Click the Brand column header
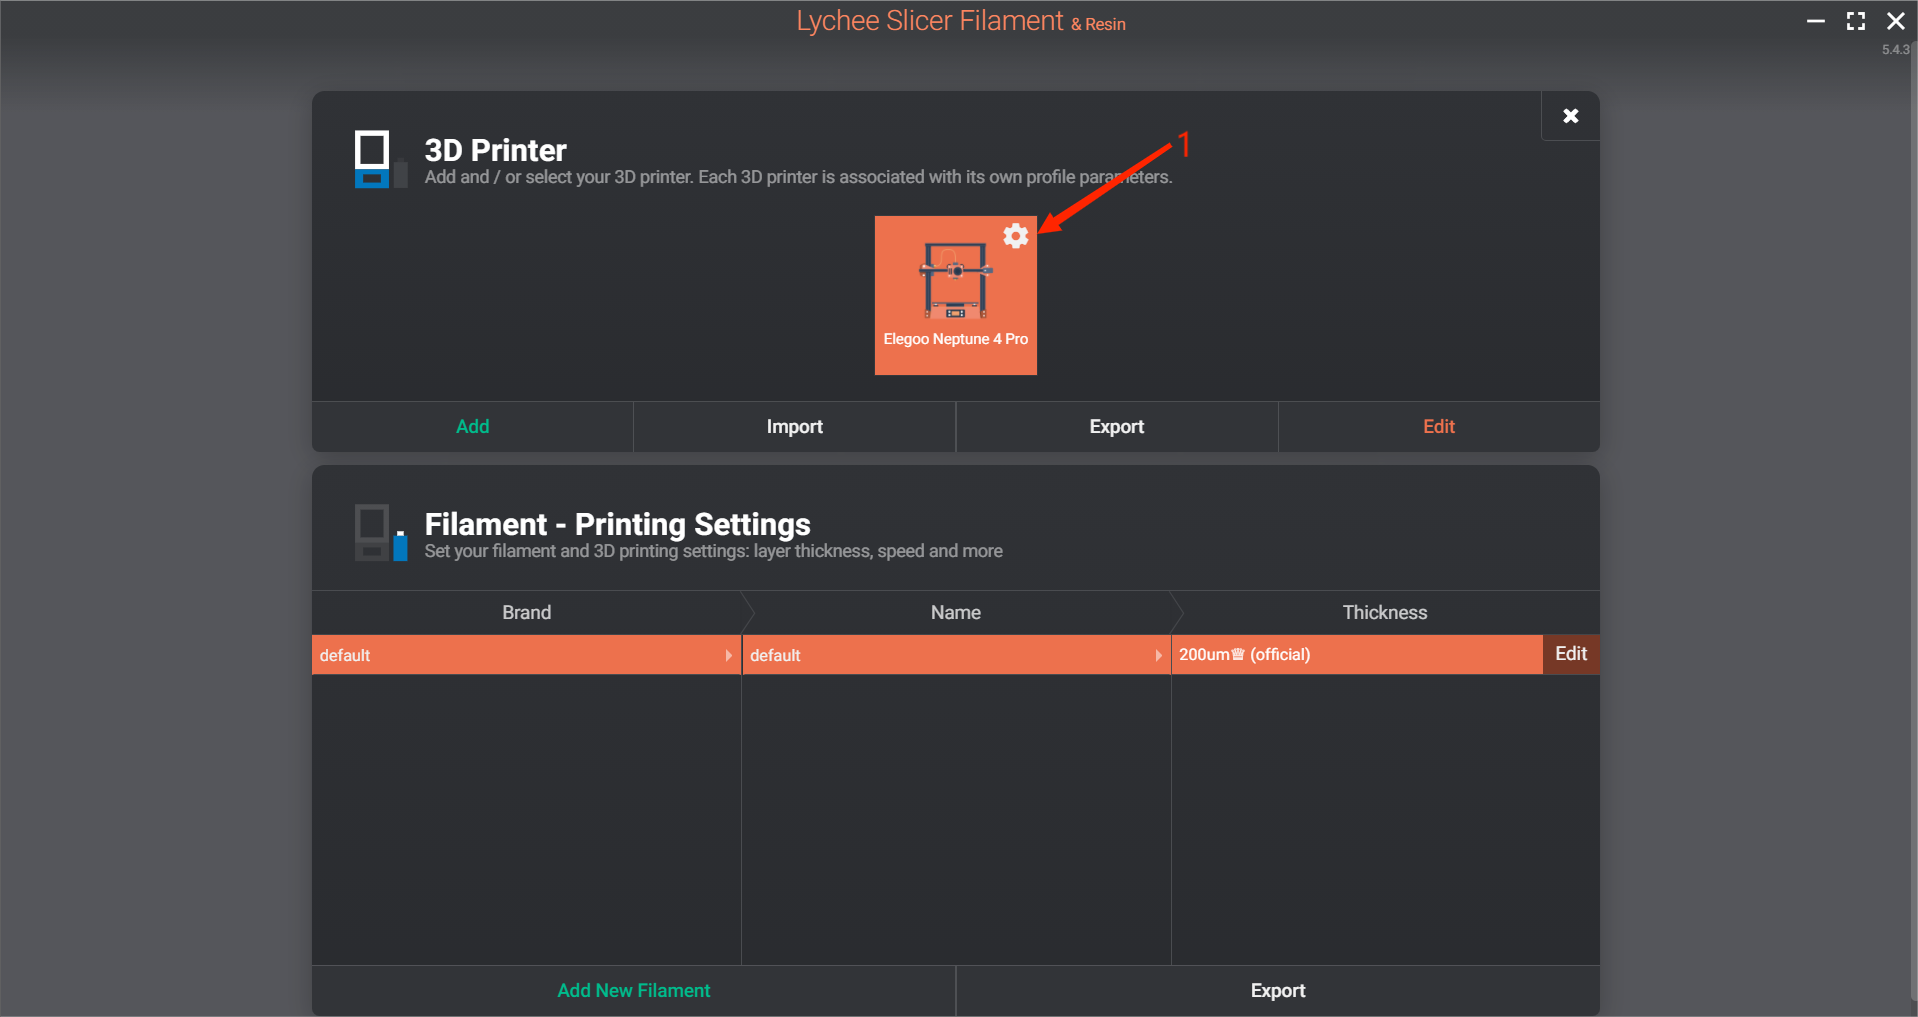1918x1017 pixels. click(526, 613)
